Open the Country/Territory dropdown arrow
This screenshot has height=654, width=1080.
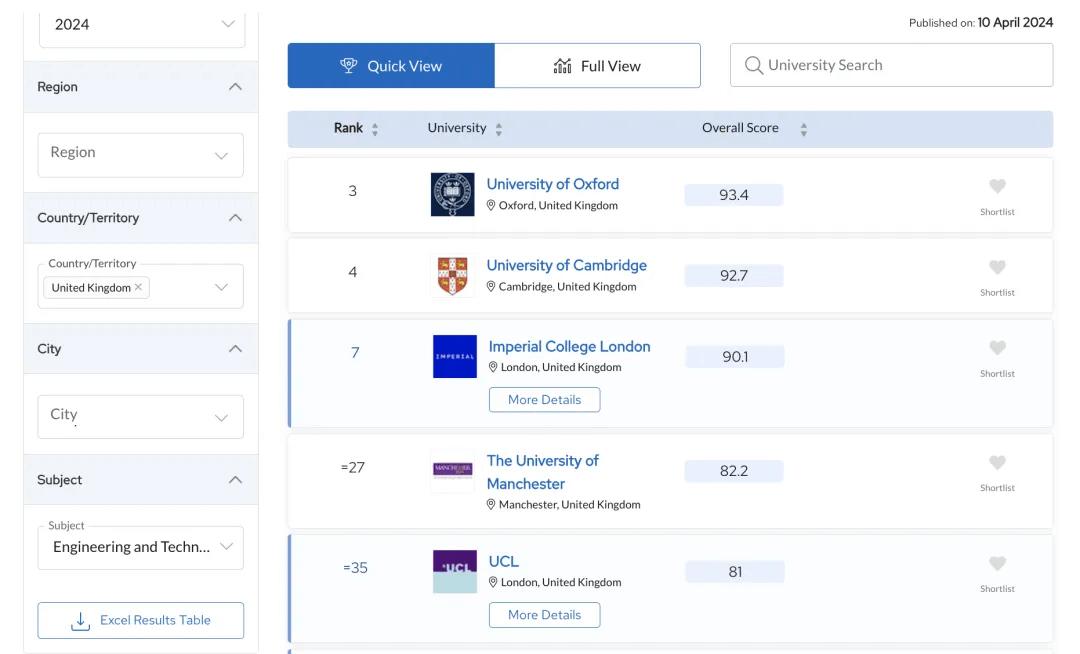[221, 287]
